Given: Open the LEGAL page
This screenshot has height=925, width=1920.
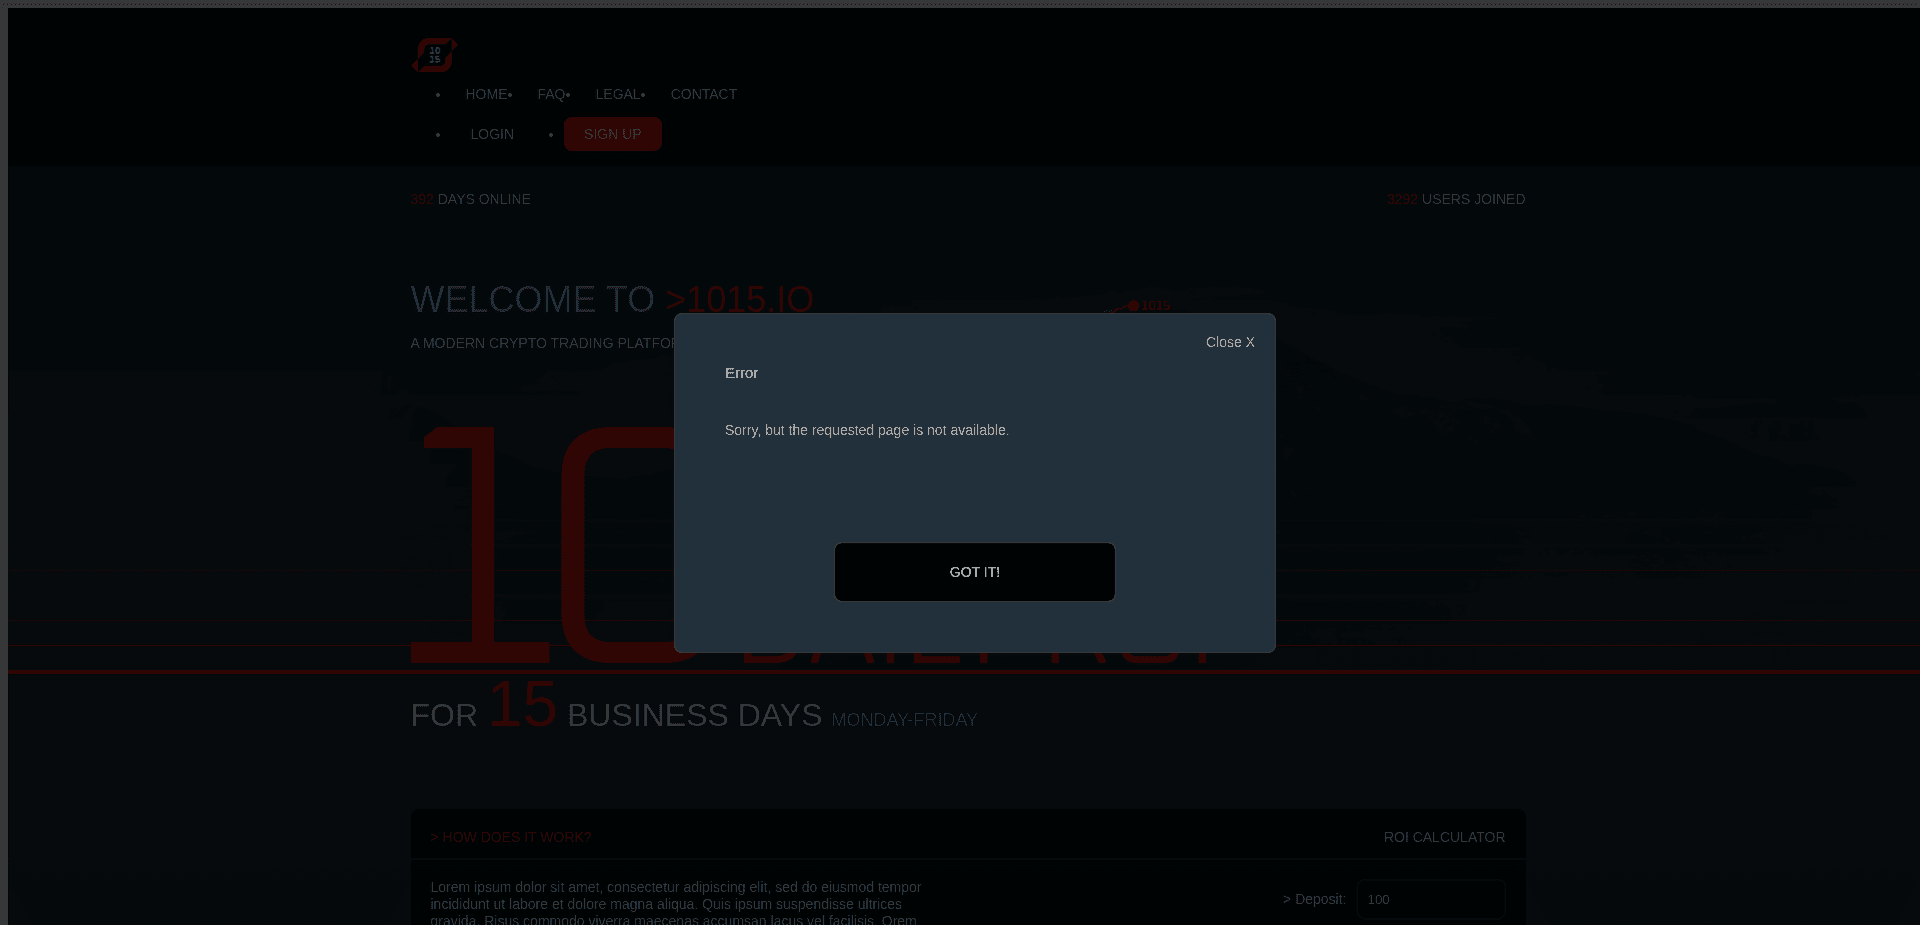Looking at the screenshot, I should click(x=617, y=94).
